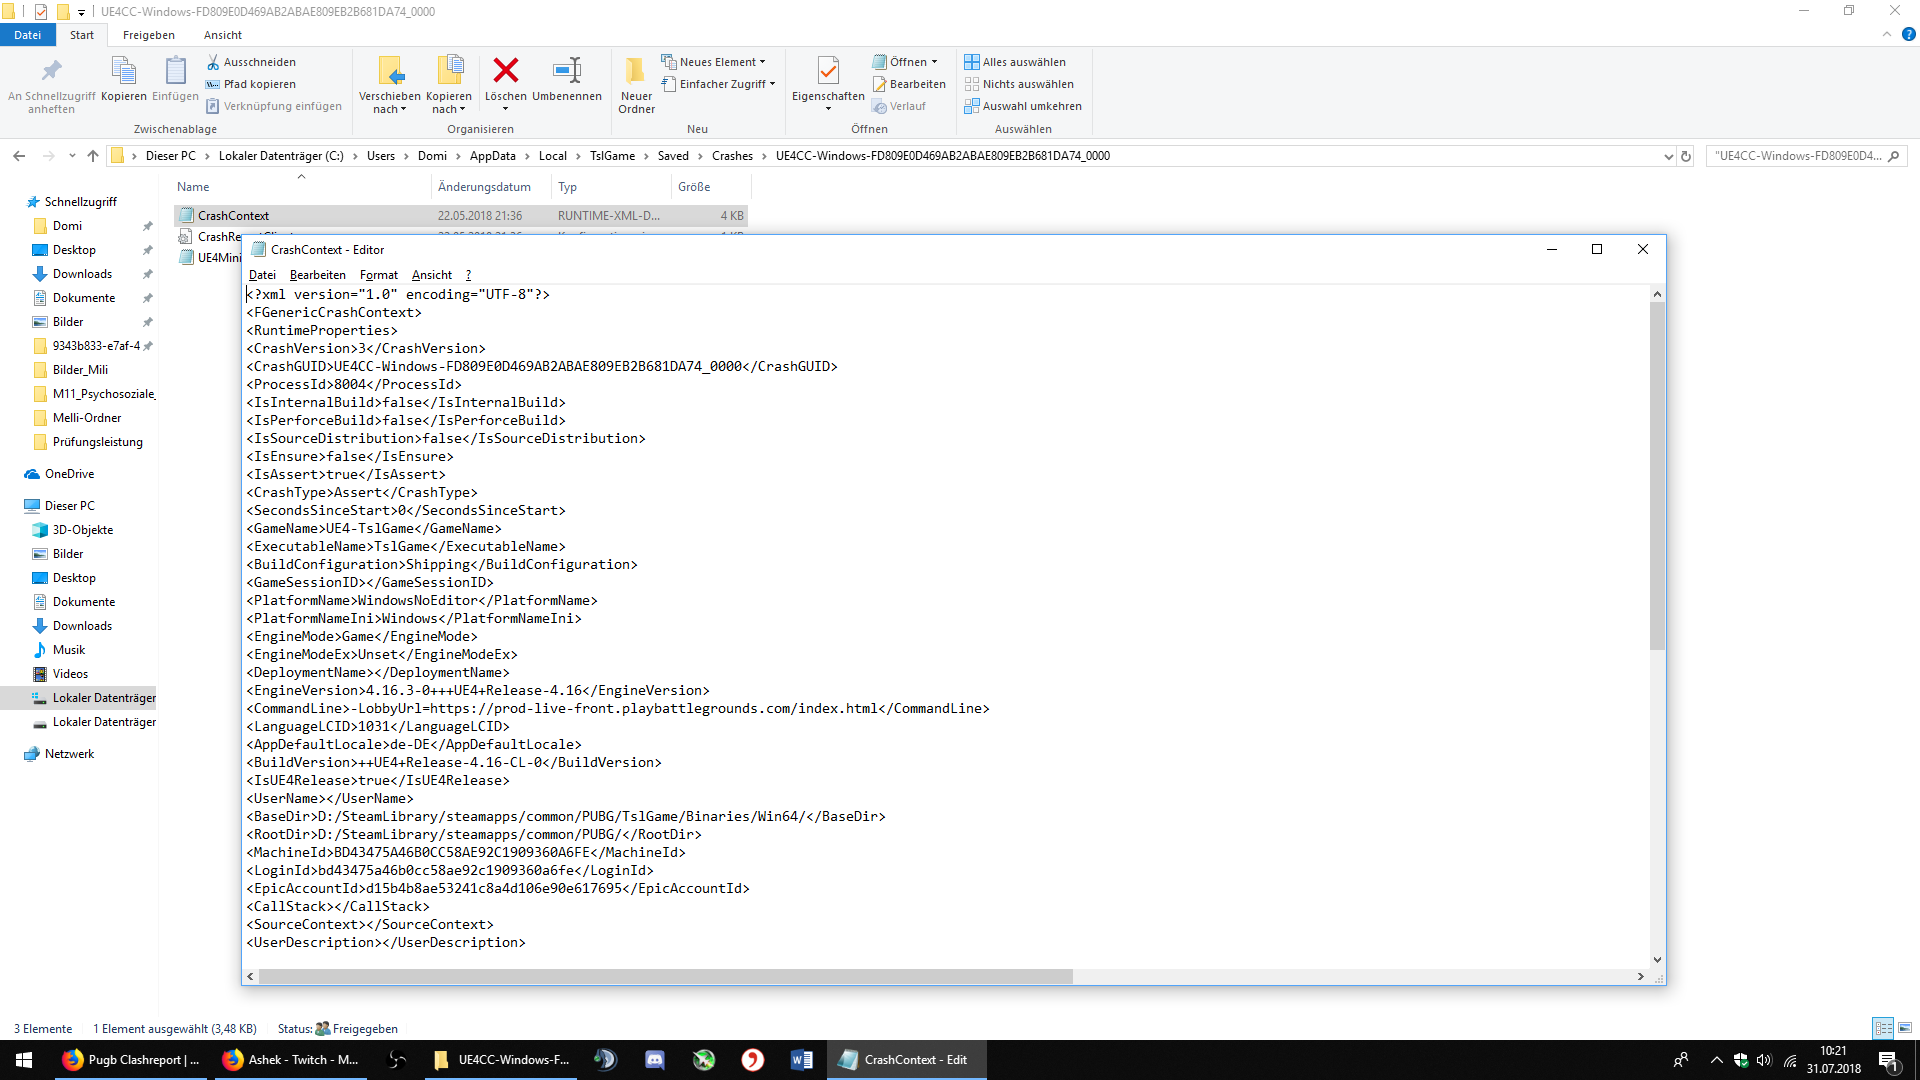Open the Ansicht menu in Editor
1920x1080 pixels.
coord(432,275)
